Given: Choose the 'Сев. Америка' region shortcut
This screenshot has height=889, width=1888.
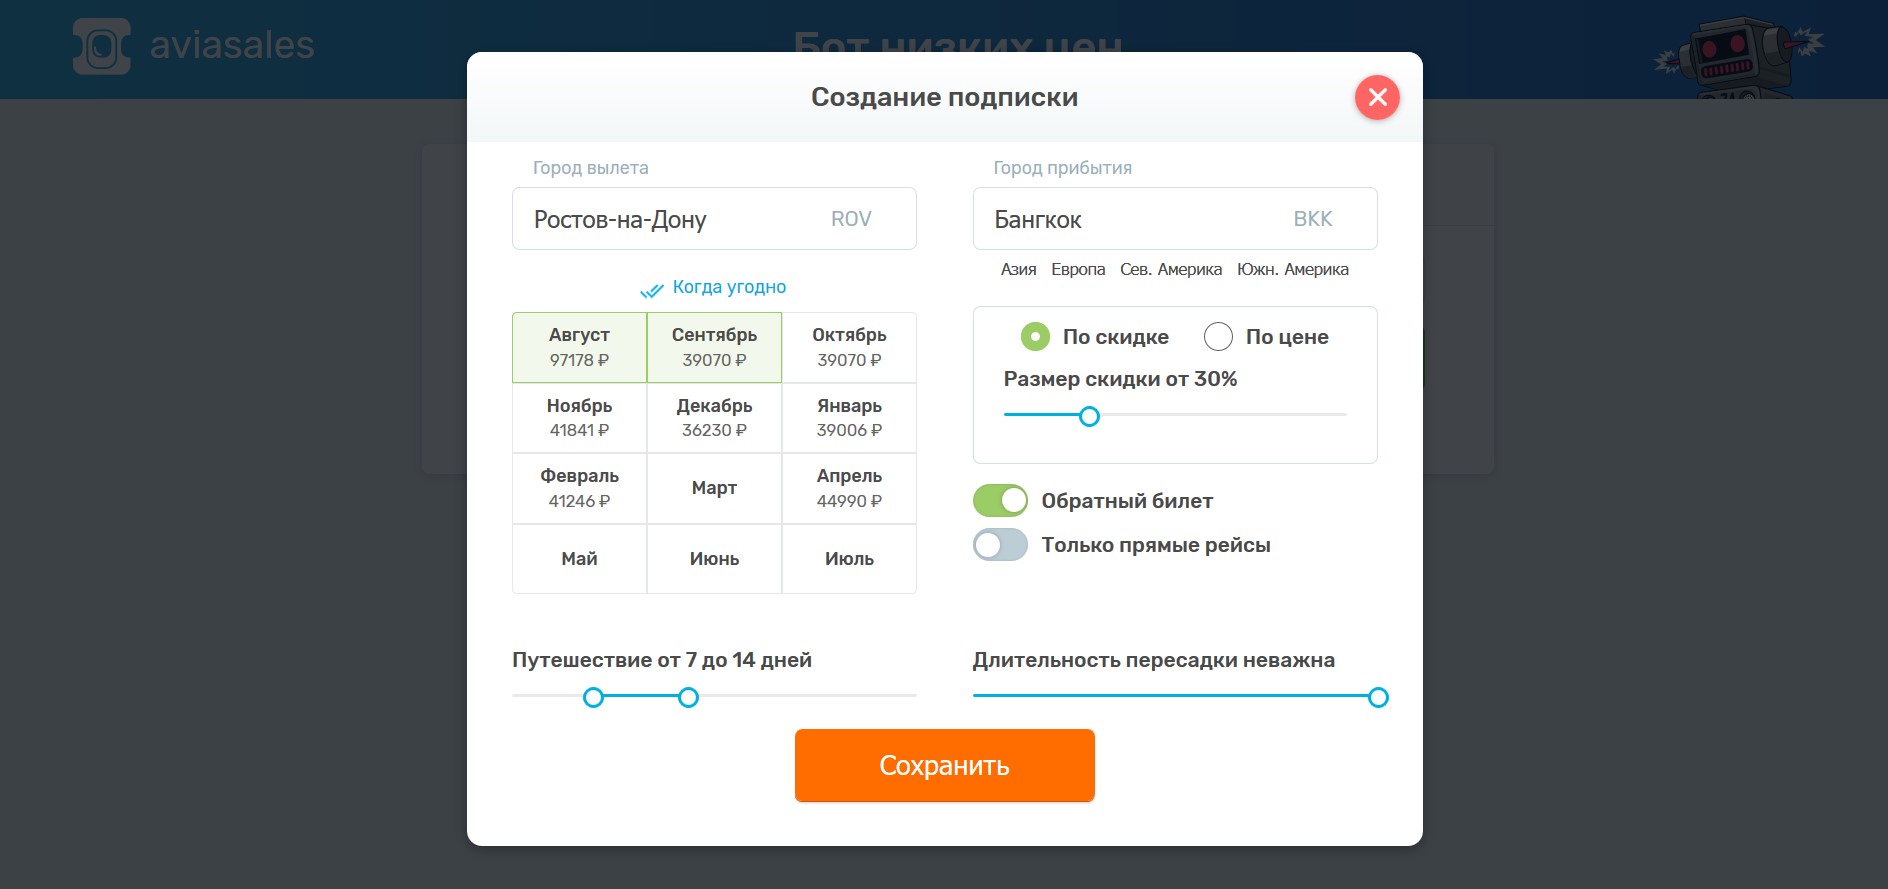Looking at the screenshot, I should (1171, 270).
